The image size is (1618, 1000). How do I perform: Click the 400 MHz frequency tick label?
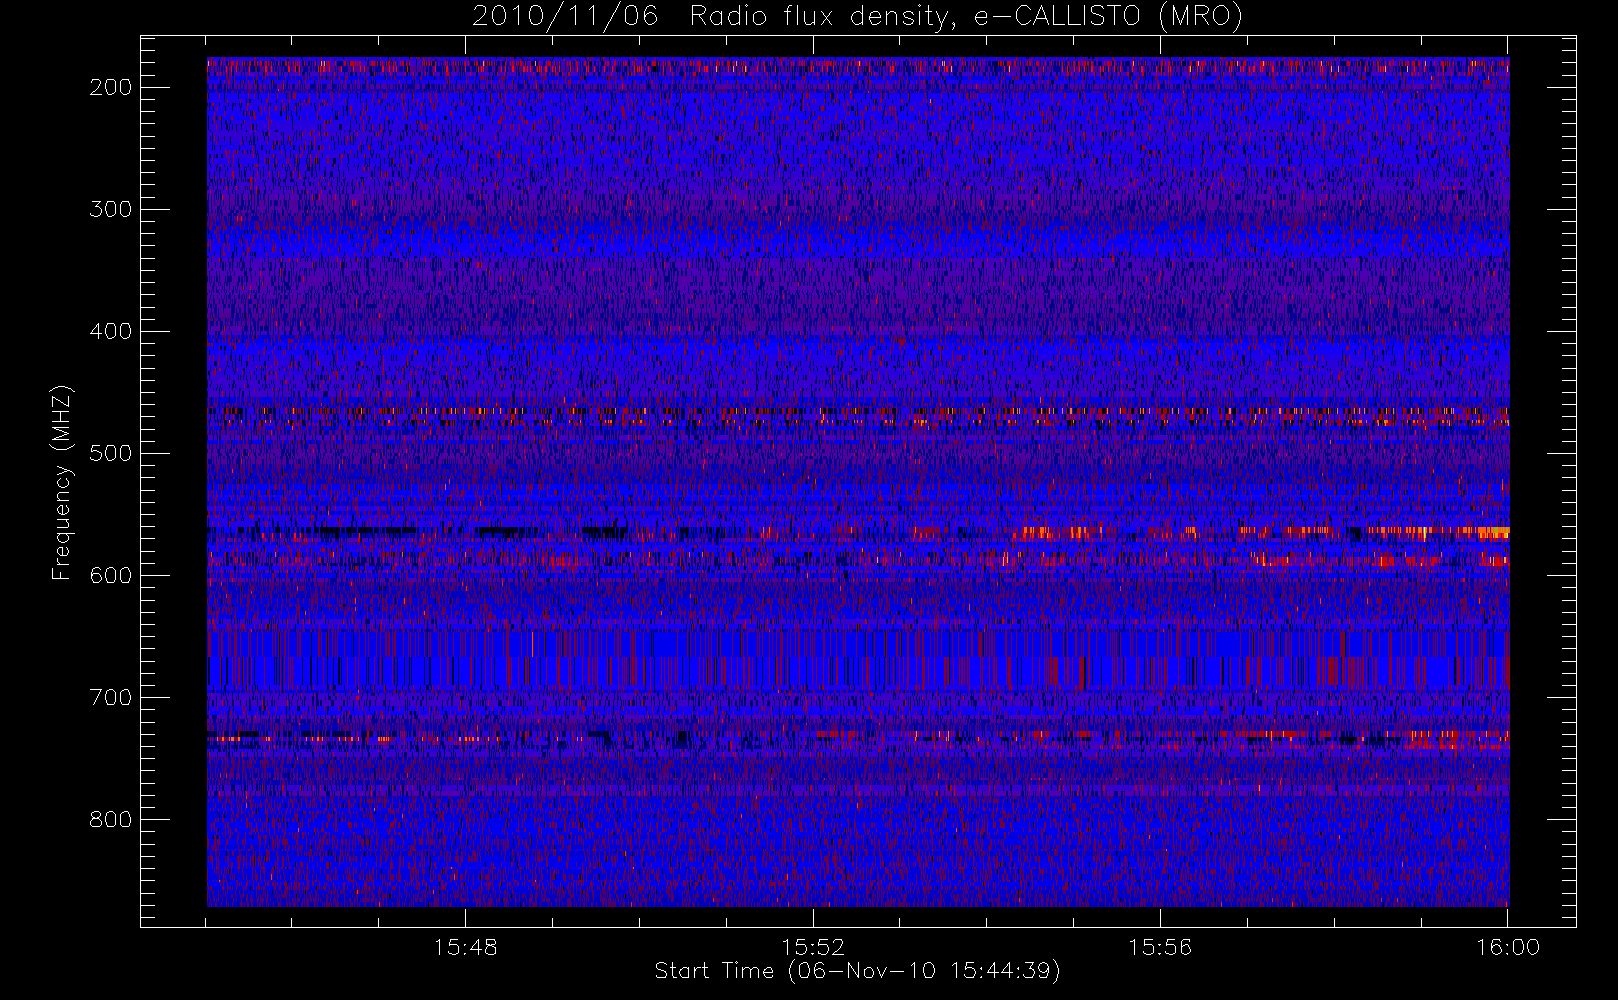(x=110, y=331)
